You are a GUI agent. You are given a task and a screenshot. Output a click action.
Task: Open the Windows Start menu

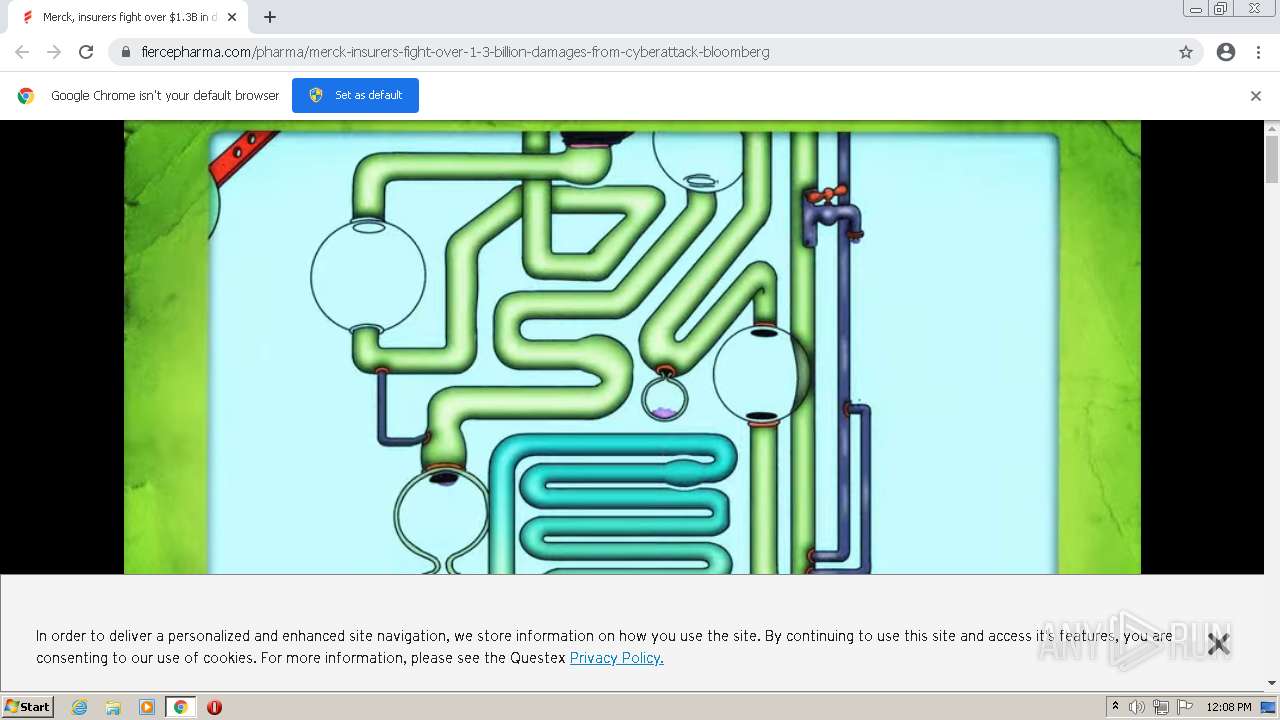point(28,706)
